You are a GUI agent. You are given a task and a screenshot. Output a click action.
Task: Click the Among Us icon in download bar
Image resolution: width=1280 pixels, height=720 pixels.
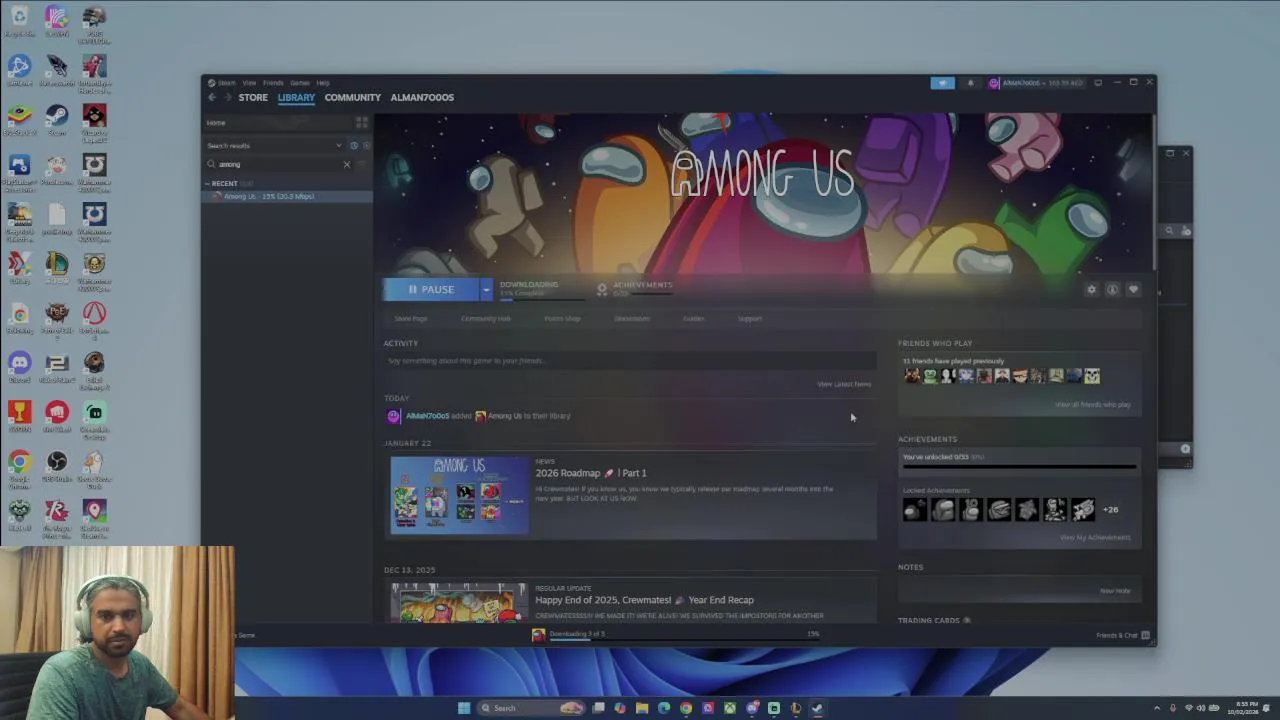pos(539,635)
